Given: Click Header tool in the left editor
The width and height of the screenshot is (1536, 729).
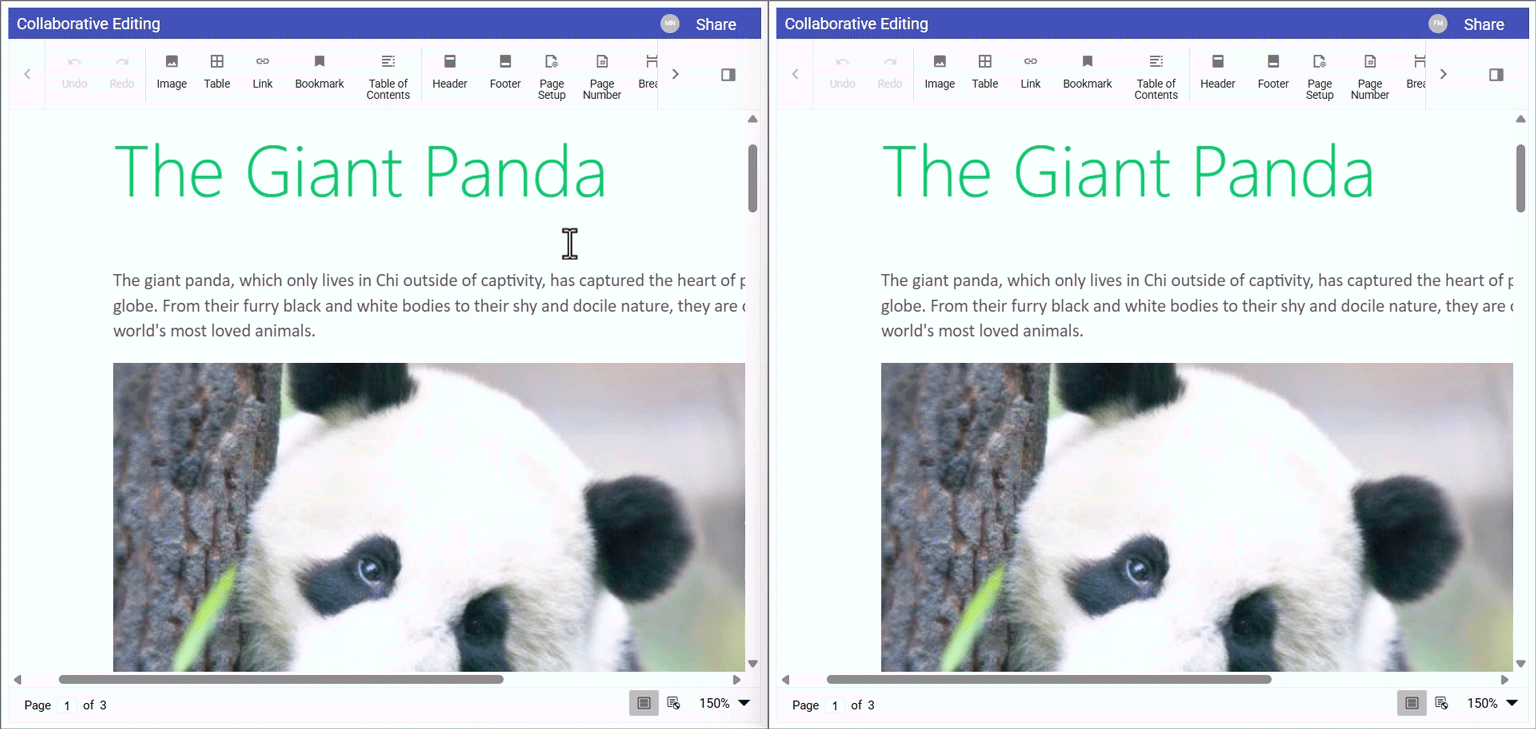Looking at the screenshot, I should coord(449,72).
